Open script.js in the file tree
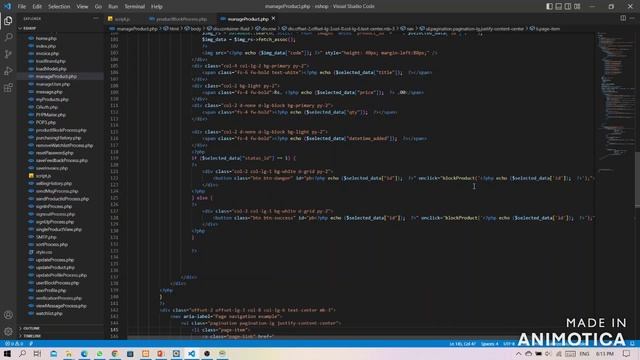Screen dimensions: 640x360 pyautogui.click(x=43, y=176)
